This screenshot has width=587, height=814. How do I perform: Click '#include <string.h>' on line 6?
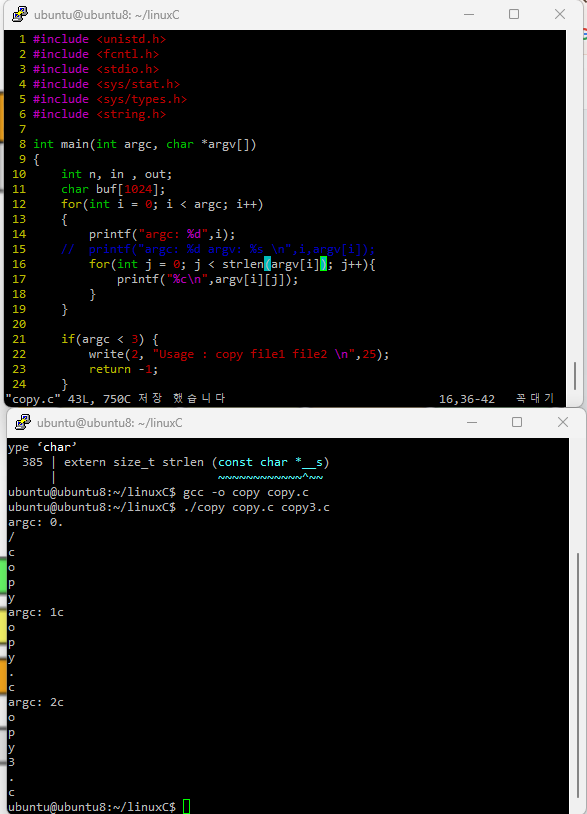pos(100,114)
